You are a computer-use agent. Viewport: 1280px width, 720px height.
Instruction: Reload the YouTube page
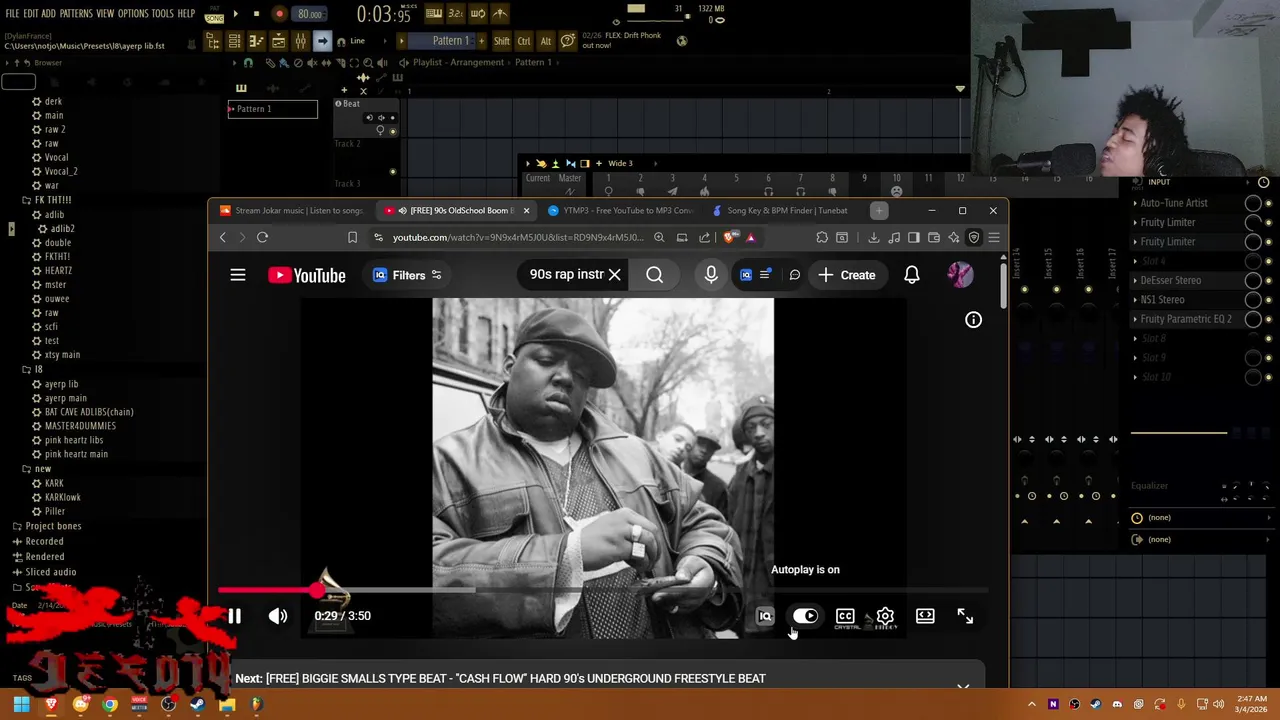(x=262, y=237)
